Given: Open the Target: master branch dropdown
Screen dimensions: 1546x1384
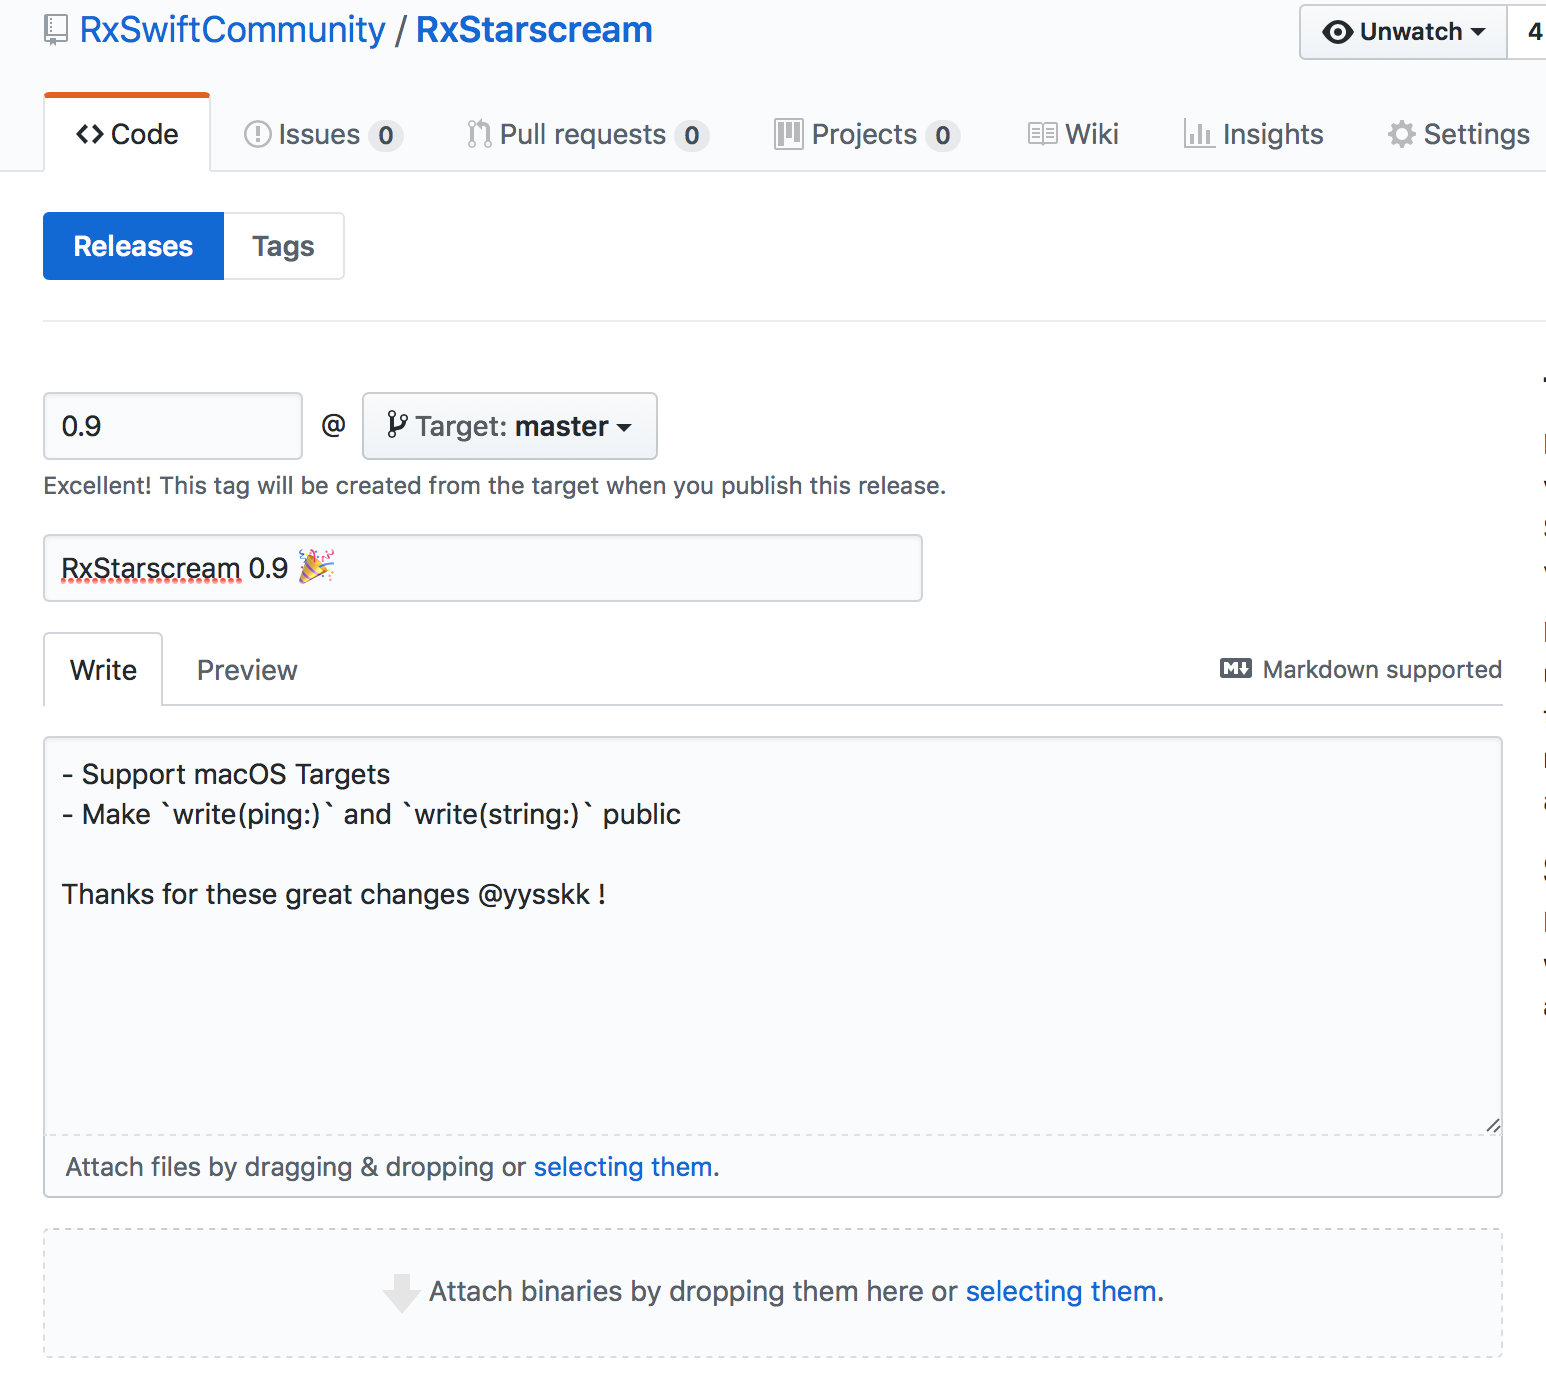Looking at the screenshot, I should coord(510,426).
